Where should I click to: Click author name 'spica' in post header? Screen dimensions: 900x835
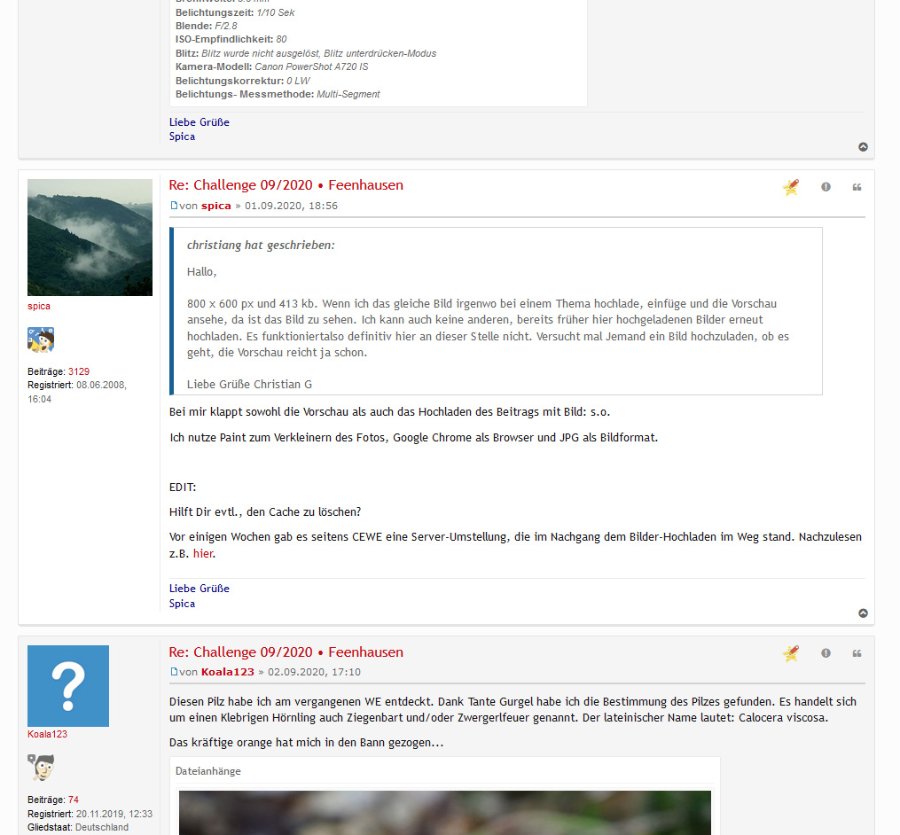point(216,205)
